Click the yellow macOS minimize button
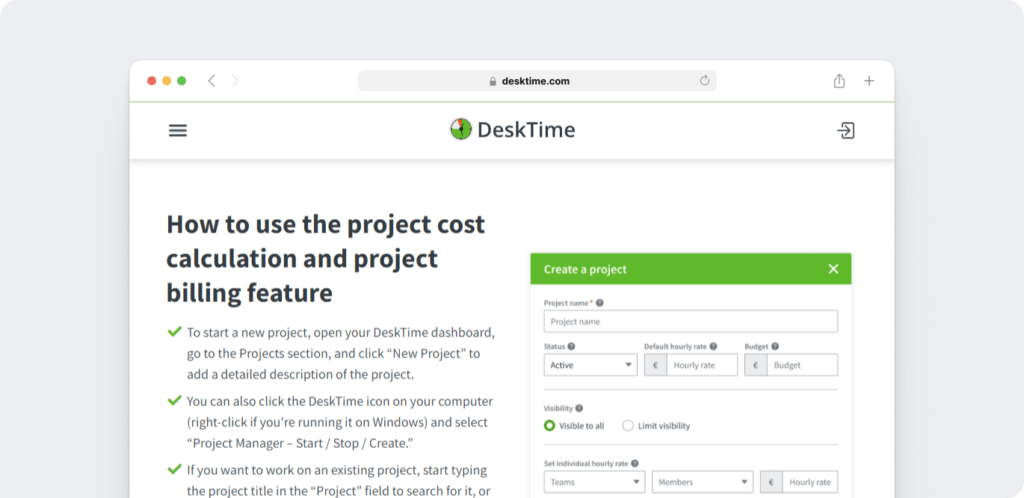The image size is (1024, 498). pos(167,81)
